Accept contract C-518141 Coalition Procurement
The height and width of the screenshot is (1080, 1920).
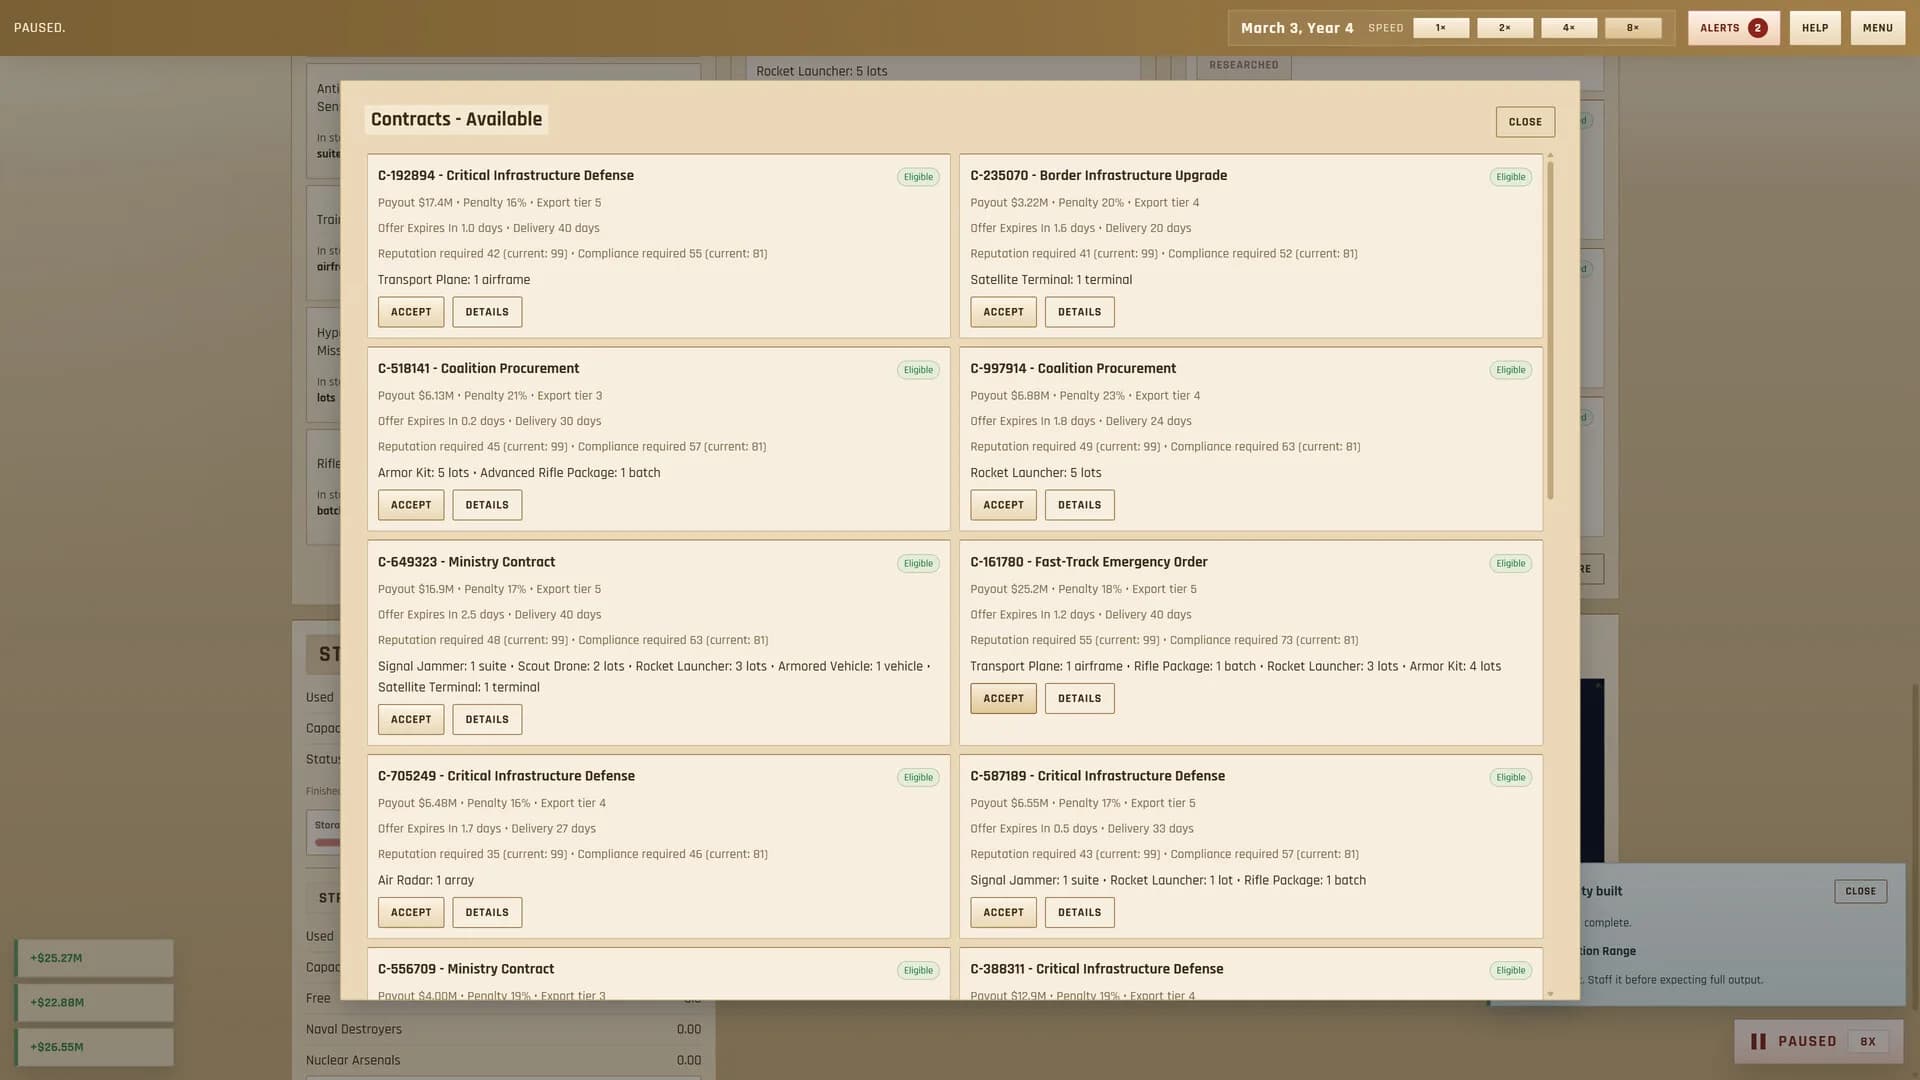tap(411, 505)
